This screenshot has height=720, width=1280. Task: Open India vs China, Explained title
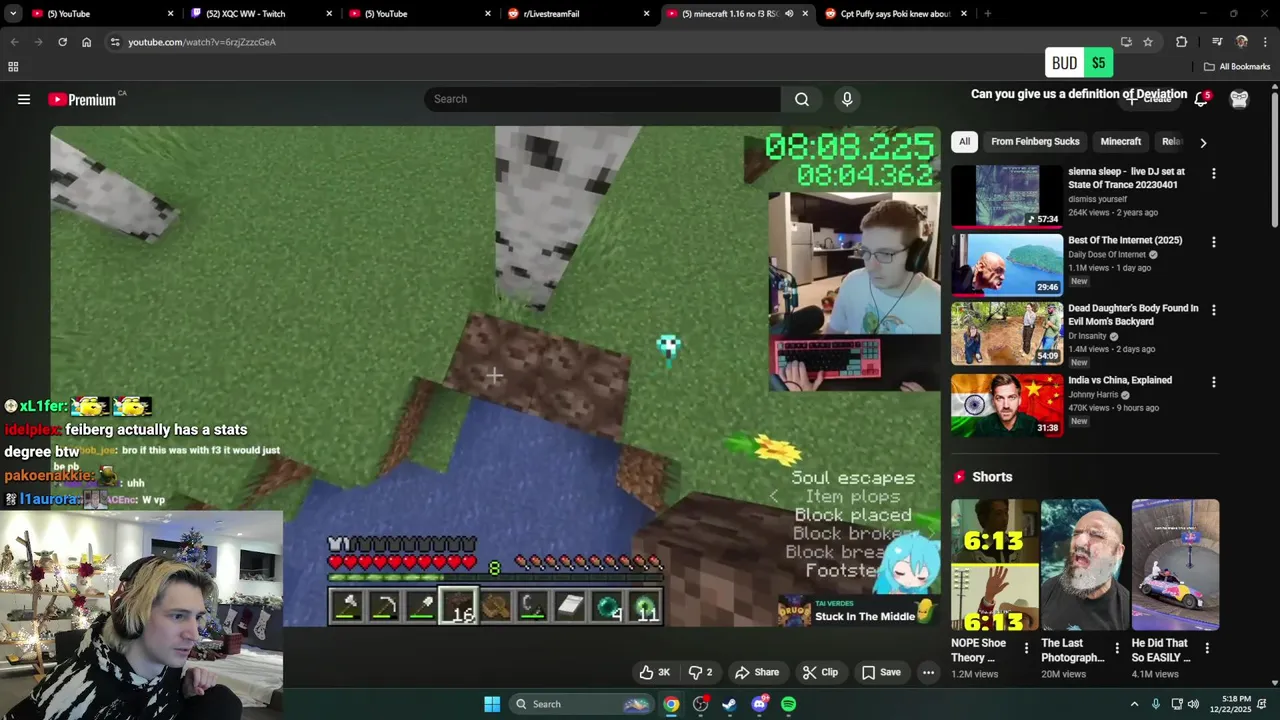[1120, 380]
